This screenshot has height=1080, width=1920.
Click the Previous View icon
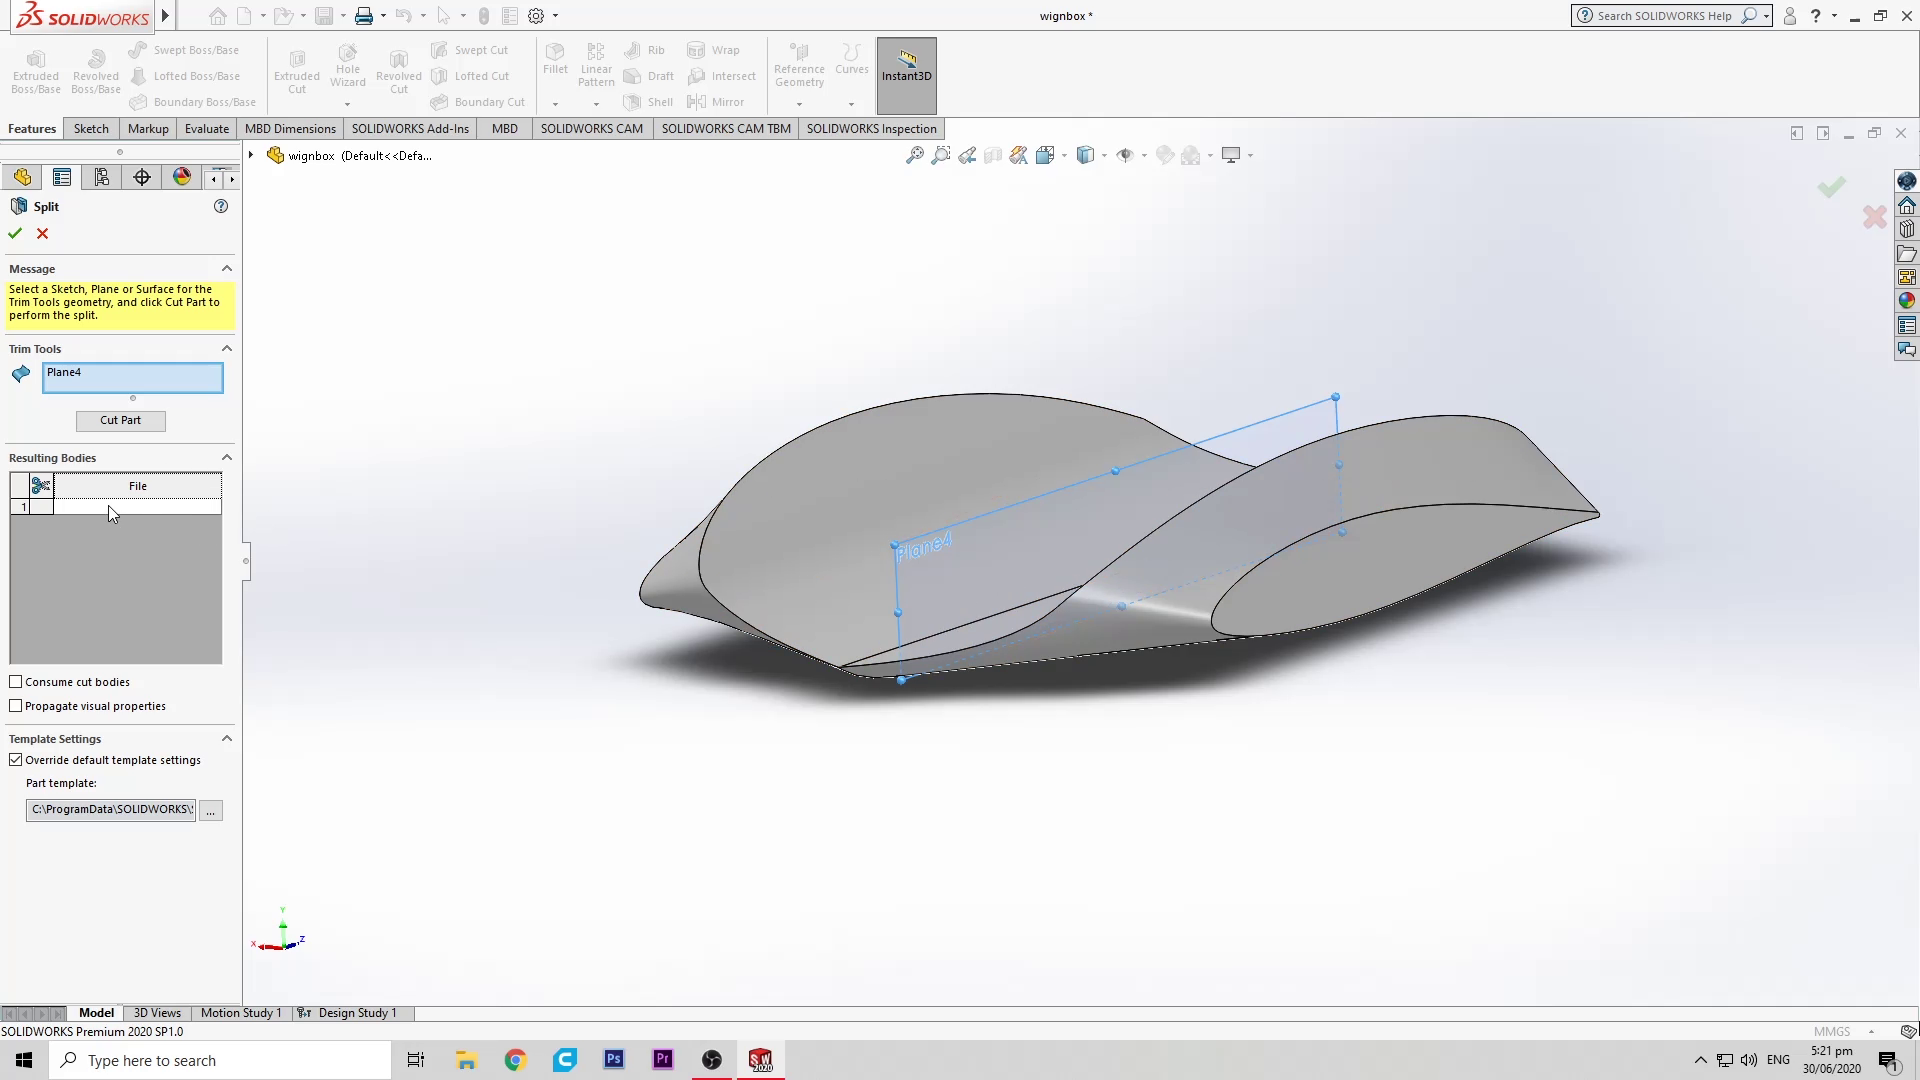coord(967,155)
